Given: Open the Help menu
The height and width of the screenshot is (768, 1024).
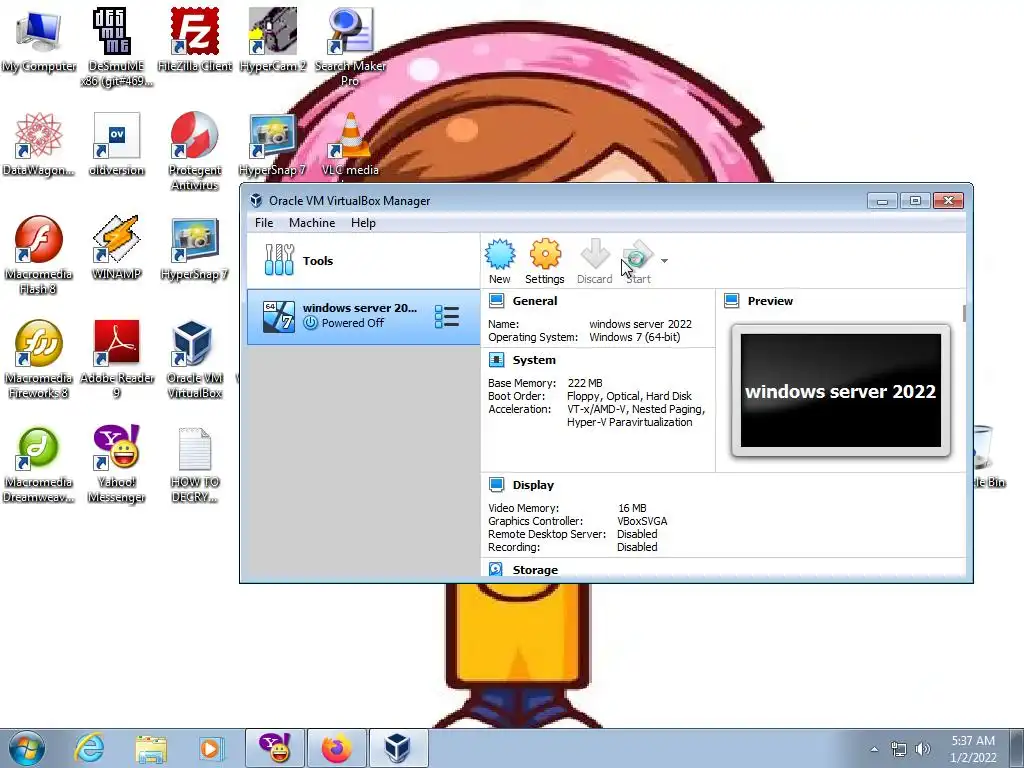Looking at the screenshot, I should coord(363,223).
